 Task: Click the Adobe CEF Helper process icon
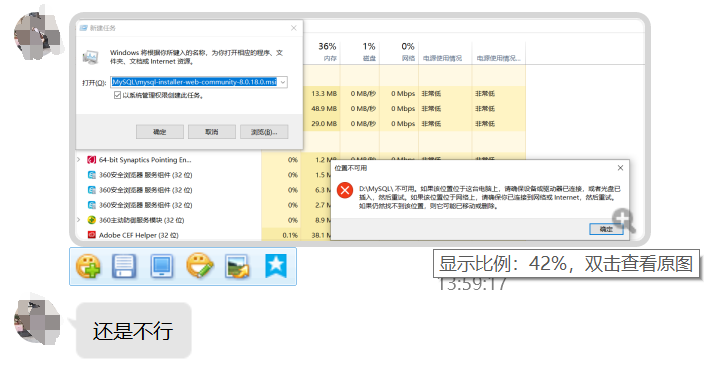tap(92, 235)
